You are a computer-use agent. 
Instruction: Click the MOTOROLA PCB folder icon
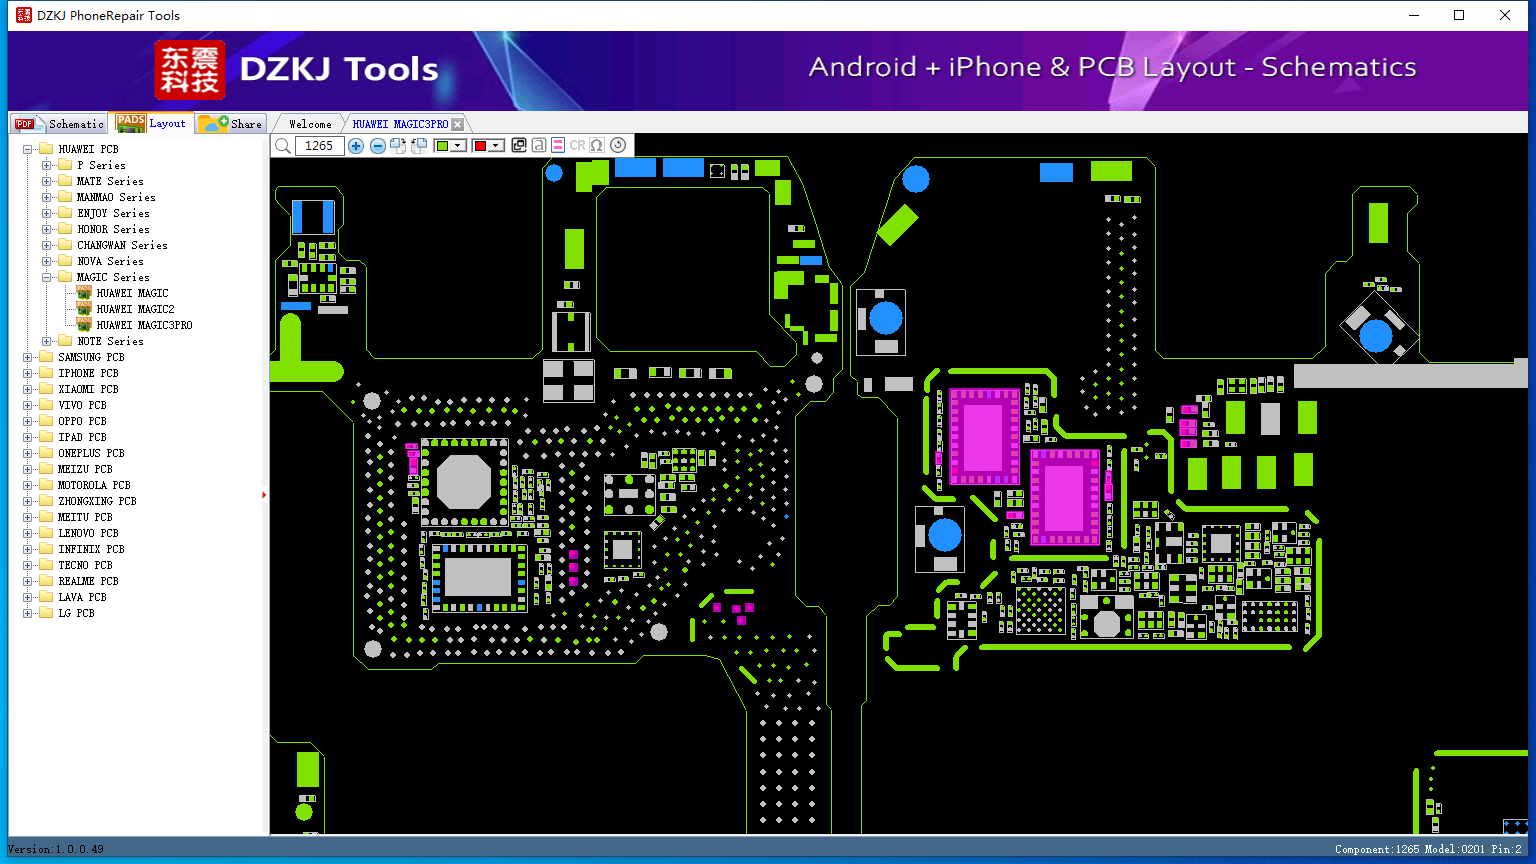pyautogui.click(x=46, y=485)
